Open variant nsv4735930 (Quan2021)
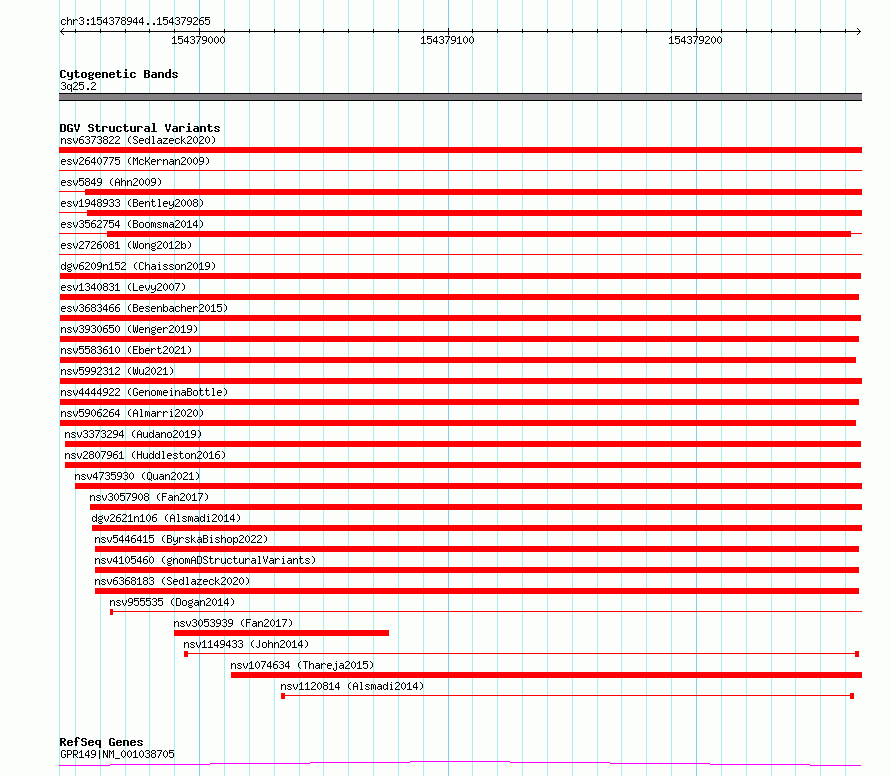Screen dimensions: 890x776 pos(137,476)
